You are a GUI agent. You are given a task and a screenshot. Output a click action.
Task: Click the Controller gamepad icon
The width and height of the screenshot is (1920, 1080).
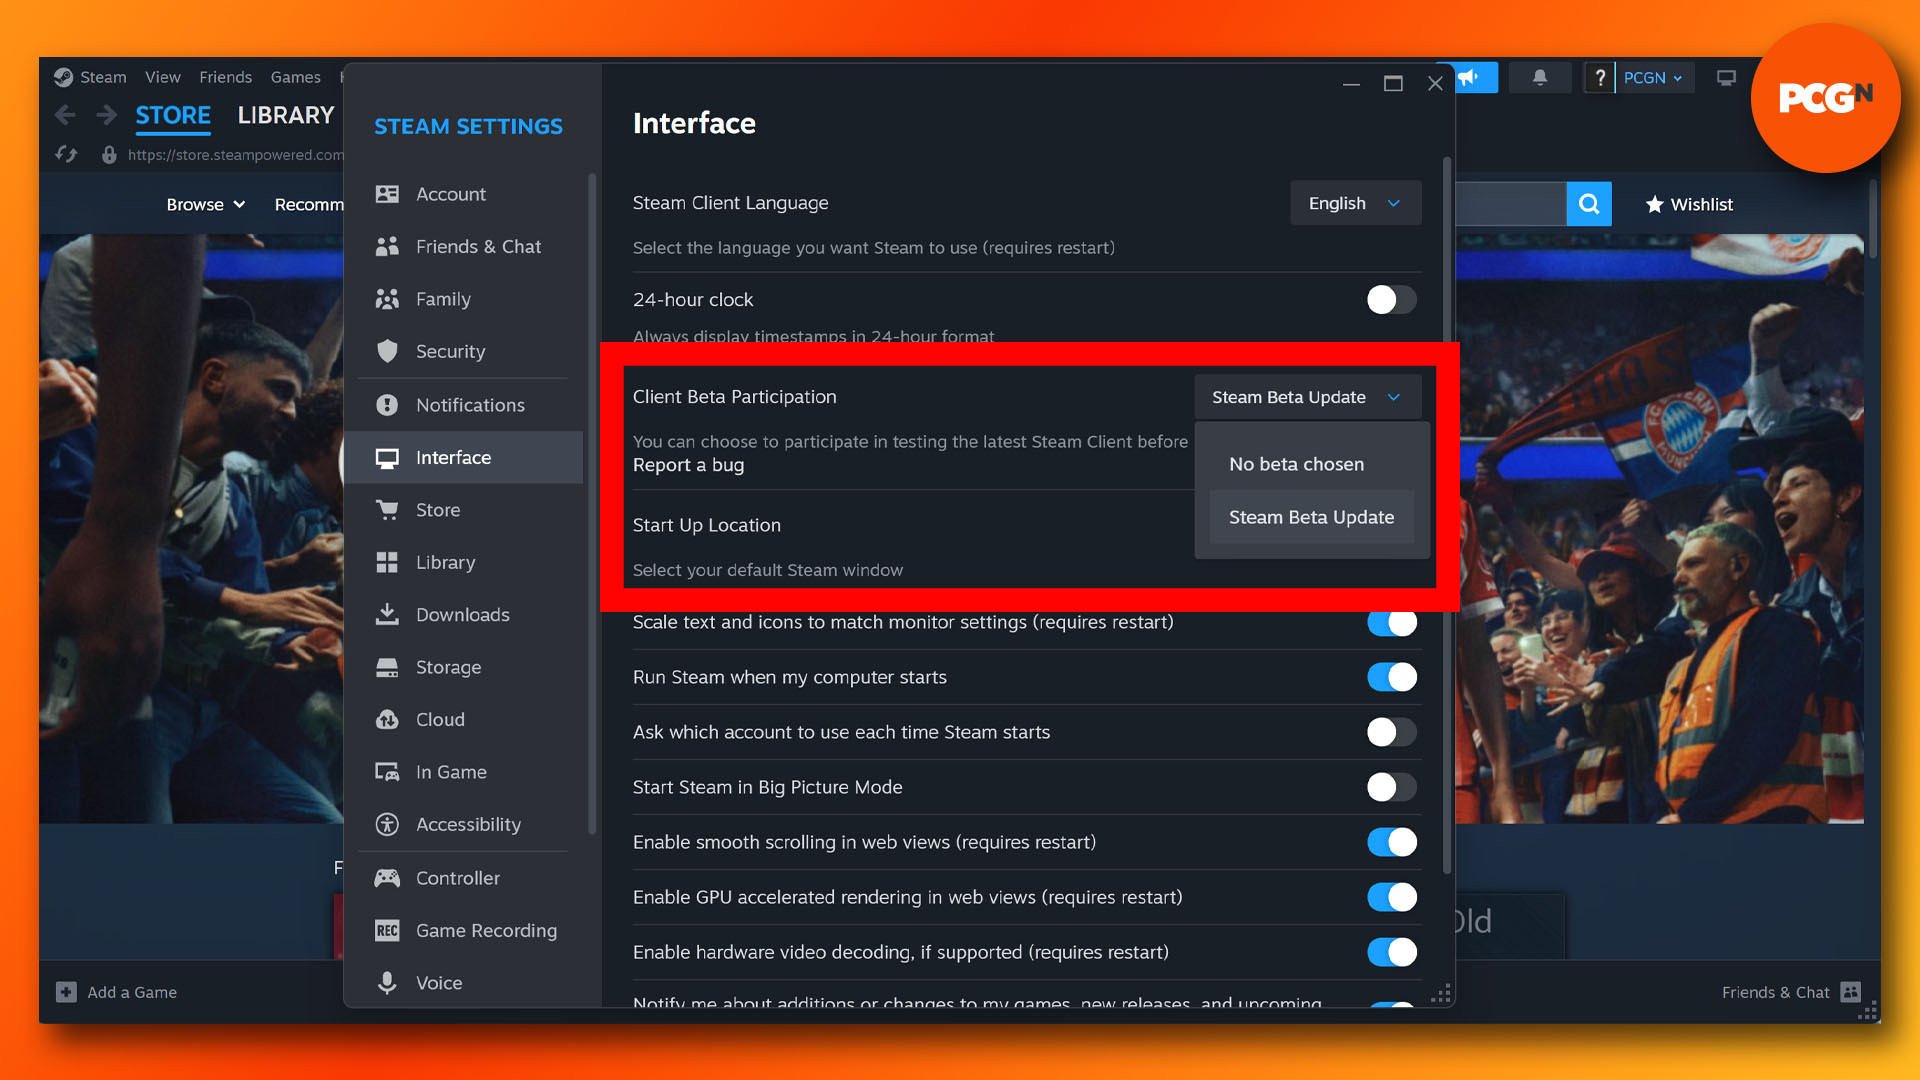coord(387,878)
